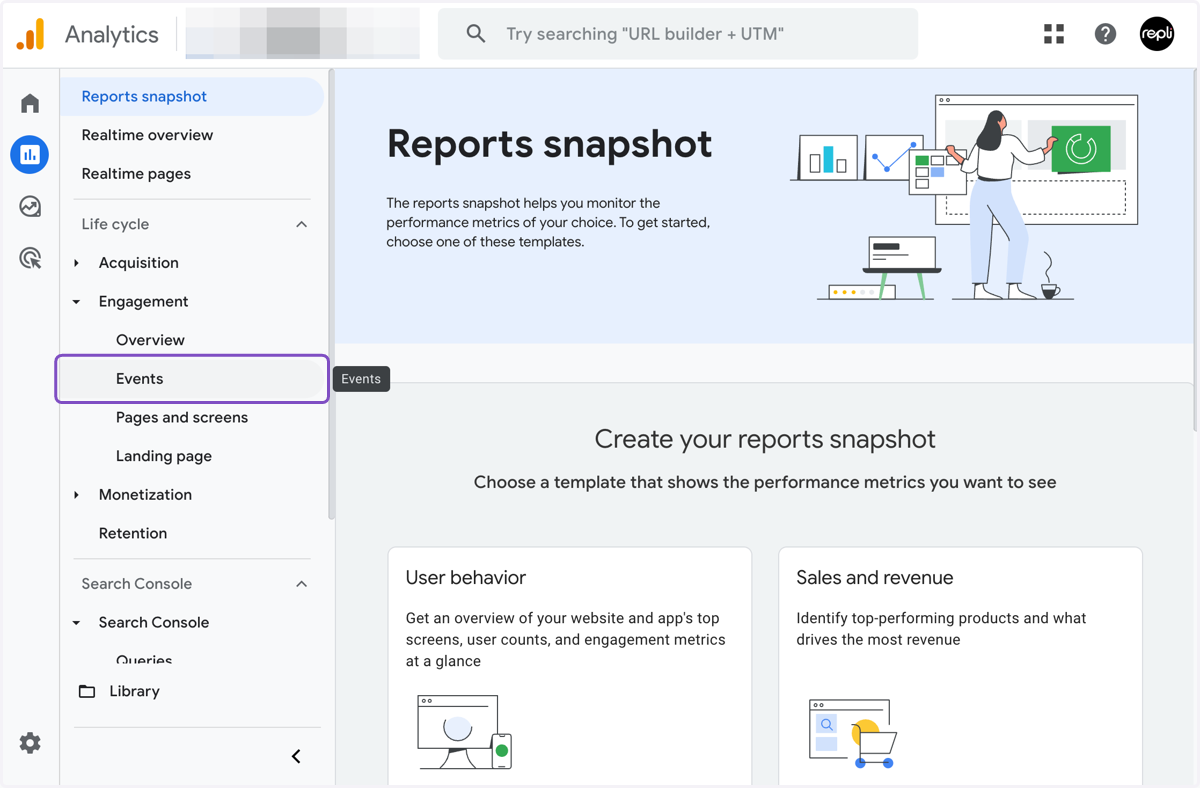Select Reports snapshot in navigation
This screenshot has height=788, width=1200.
(192, 97)
